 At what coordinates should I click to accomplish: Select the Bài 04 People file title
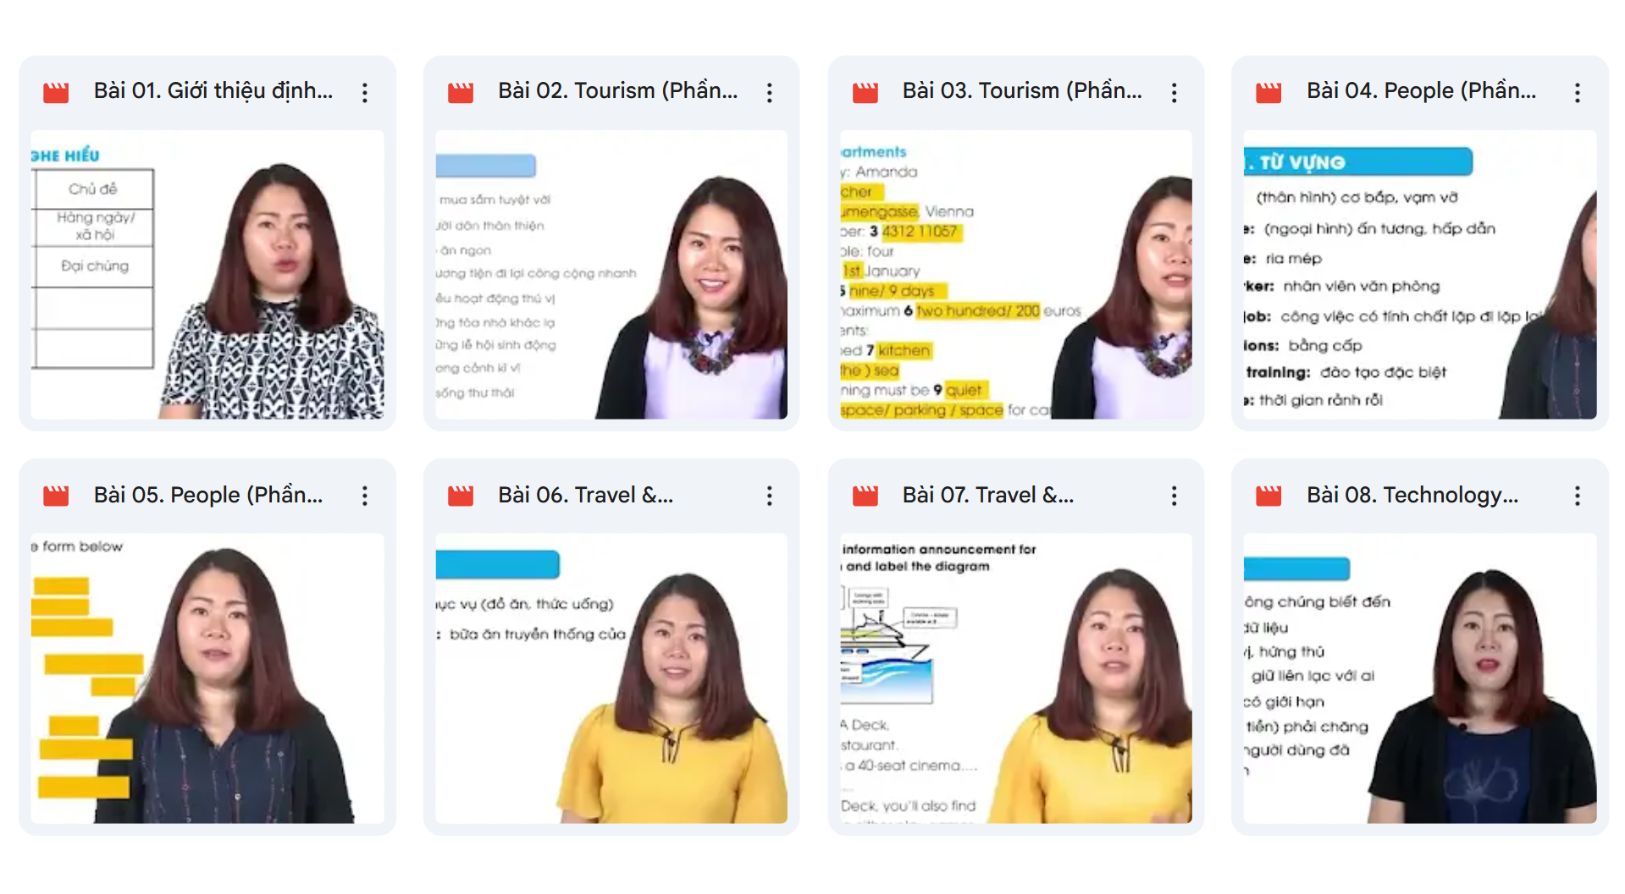click(x=1420, y=91)
